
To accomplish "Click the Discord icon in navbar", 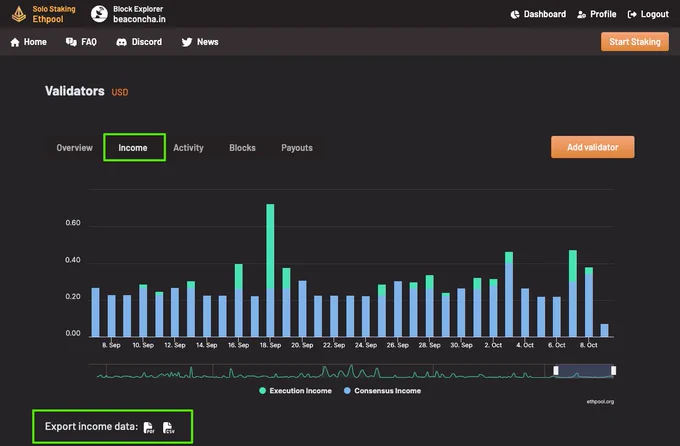I will [x=121, y=42].
